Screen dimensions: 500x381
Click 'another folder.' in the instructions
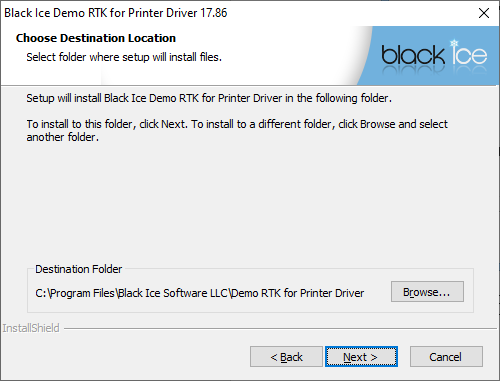pyautogui.click(x=63, y=137)
